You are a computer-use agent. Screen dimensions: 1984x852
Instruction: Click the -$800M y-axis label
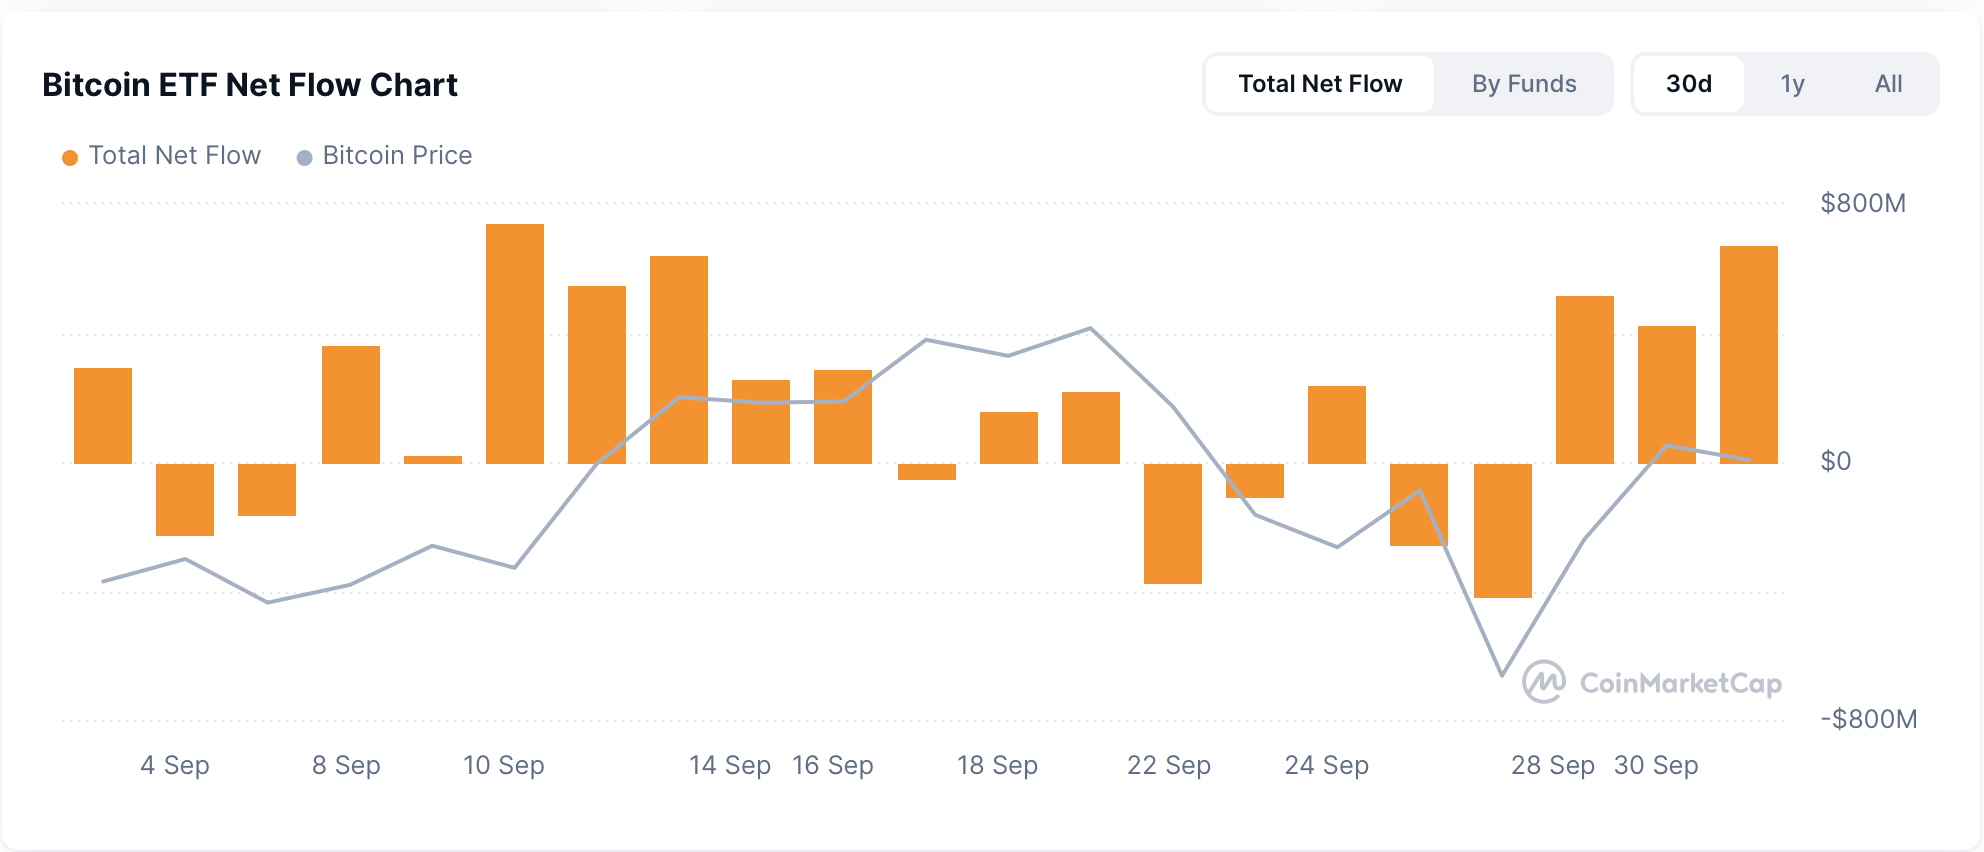tap(1868, 719)
